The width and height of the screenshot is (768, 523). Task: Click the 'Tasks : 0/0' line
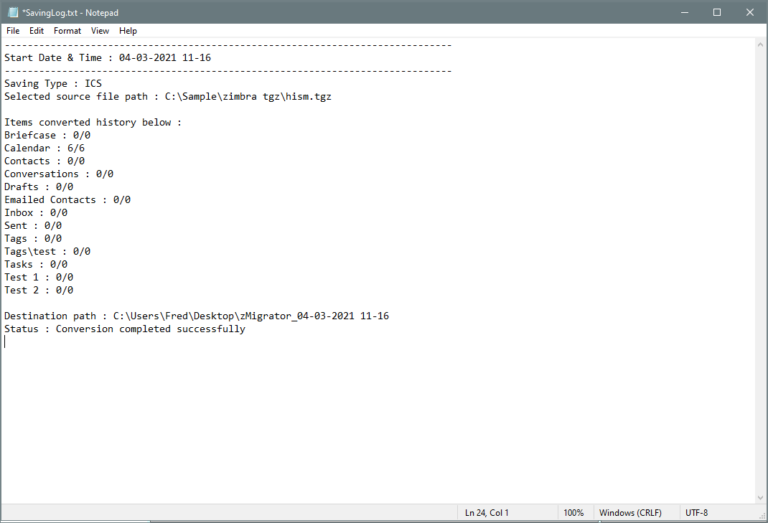(36, 264)
